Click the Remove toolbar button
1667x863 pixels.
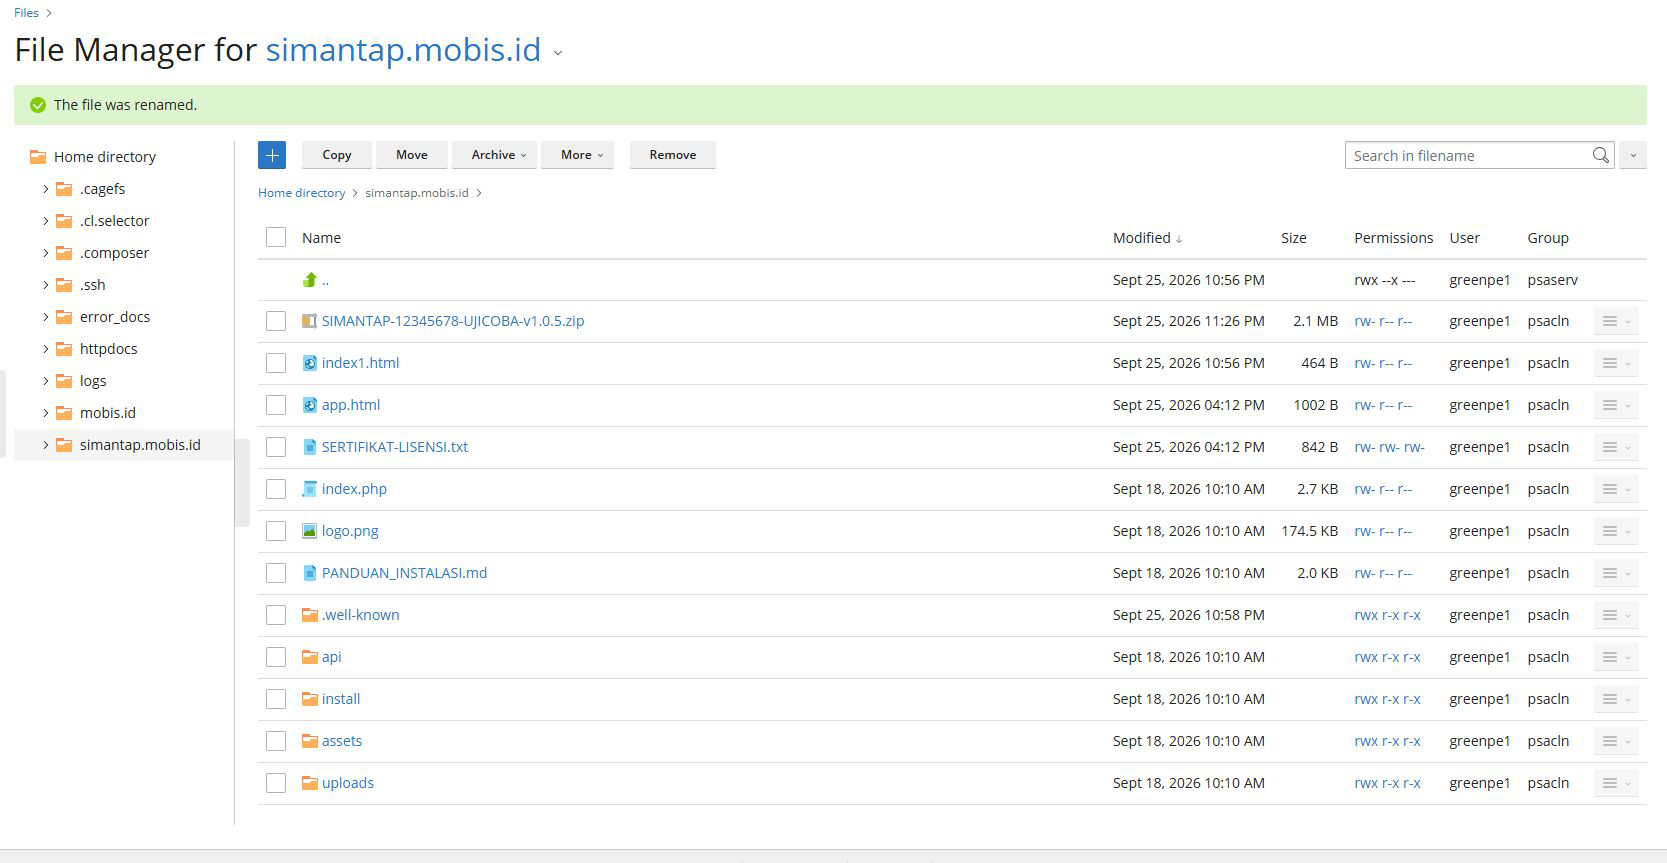(x=673, y=155)
